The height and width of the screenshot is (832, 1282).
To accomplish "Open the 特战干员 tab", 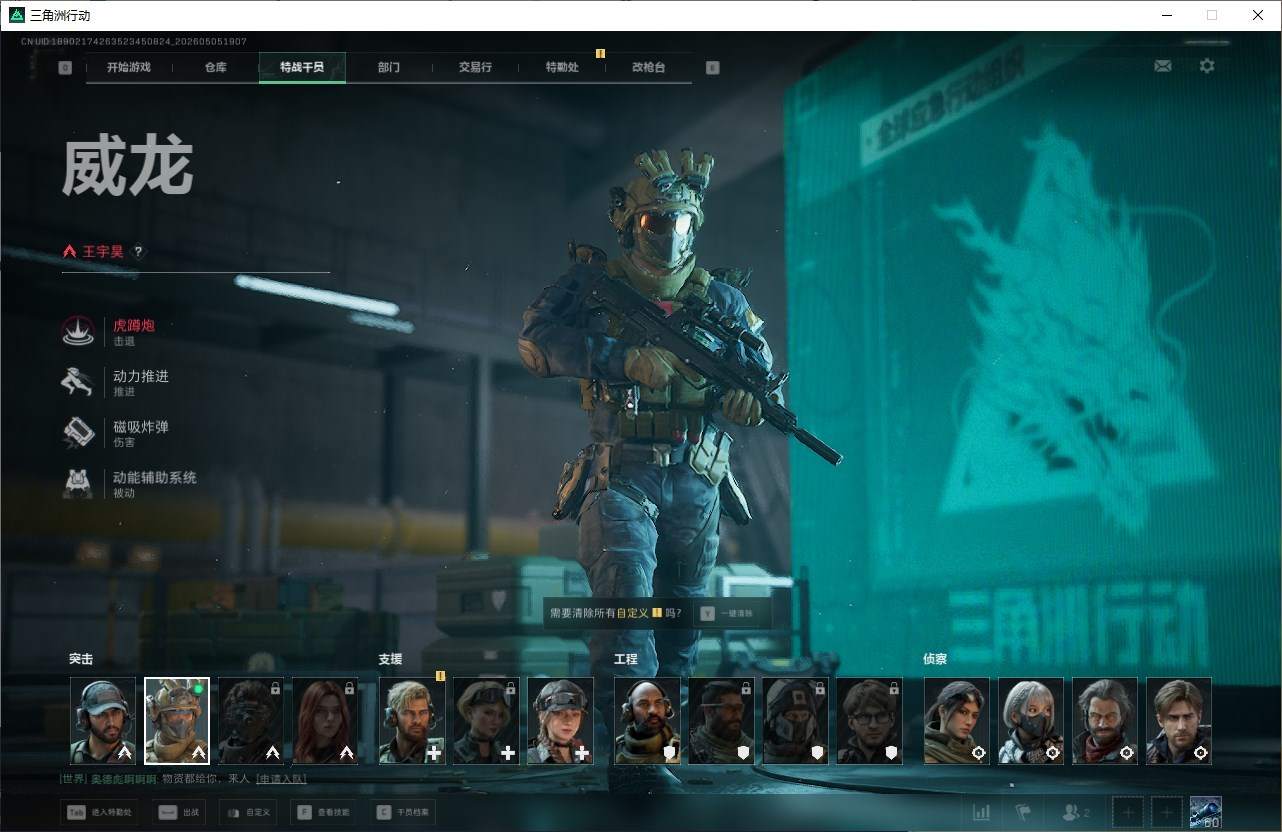I will pyautogui.click(x=302, y=68).
